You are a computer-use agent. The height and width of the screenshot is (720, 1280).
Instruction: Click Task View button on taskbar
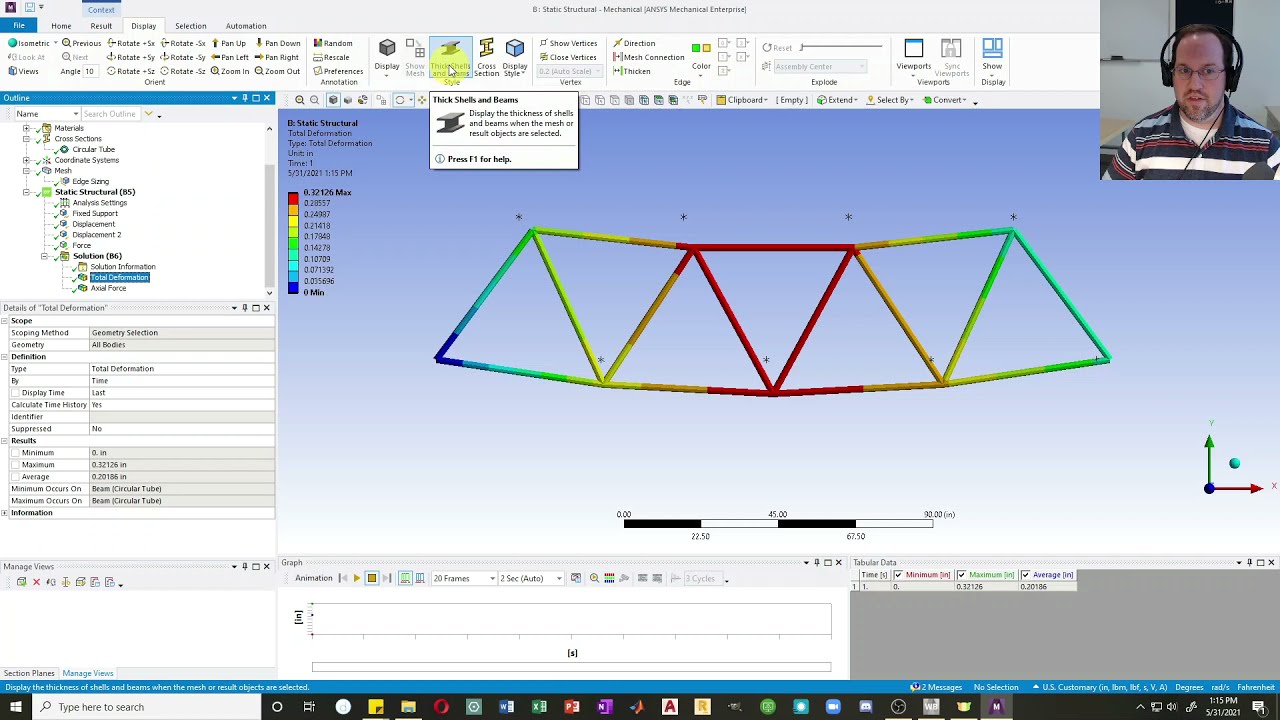pyautogui.click(x=309, y=707)
